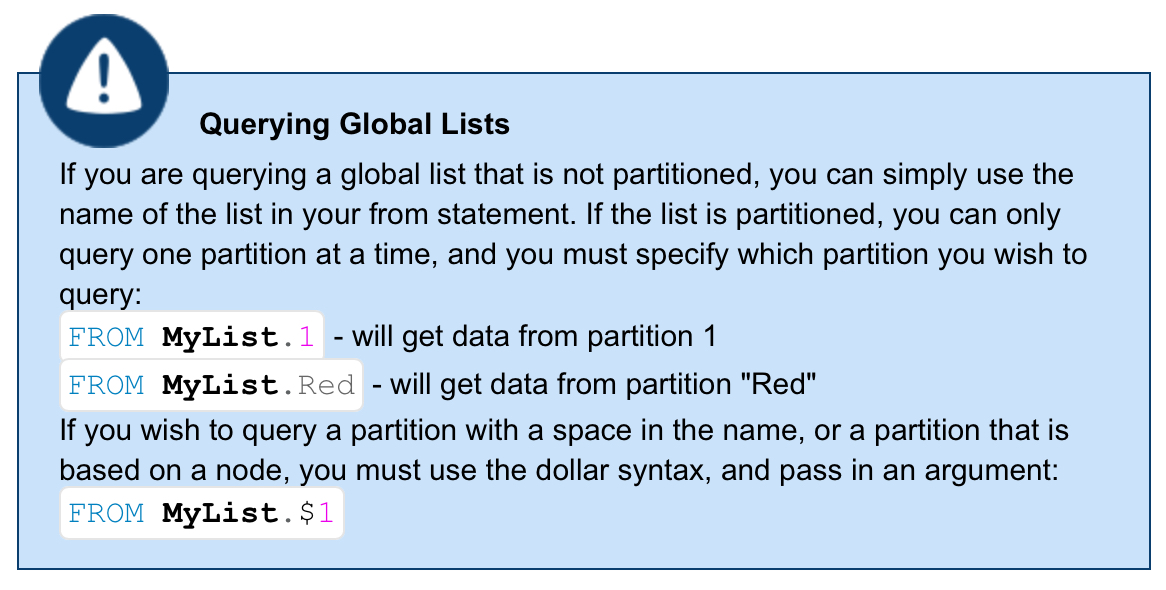This screenshot has width=1166, height=590.
Task: Select the FROM MyList.Red code snippet
Action: point(211,385)
